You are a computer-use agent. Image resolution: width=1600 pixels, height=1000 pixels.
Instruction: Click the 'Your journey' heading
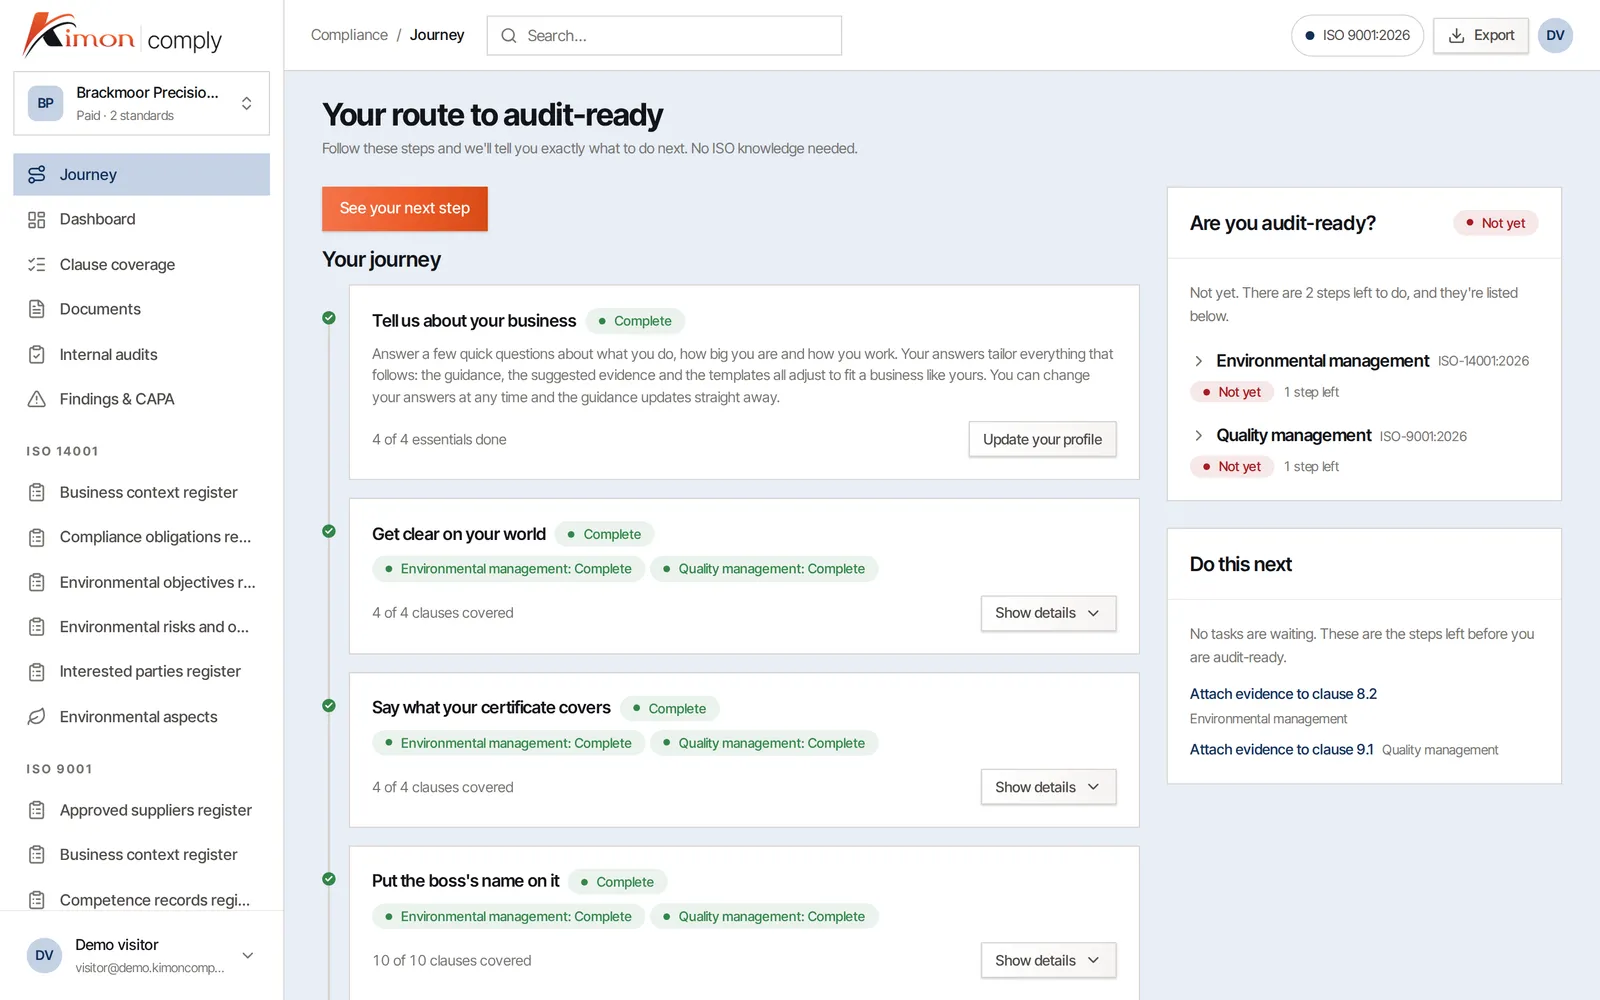pos(381,259)
